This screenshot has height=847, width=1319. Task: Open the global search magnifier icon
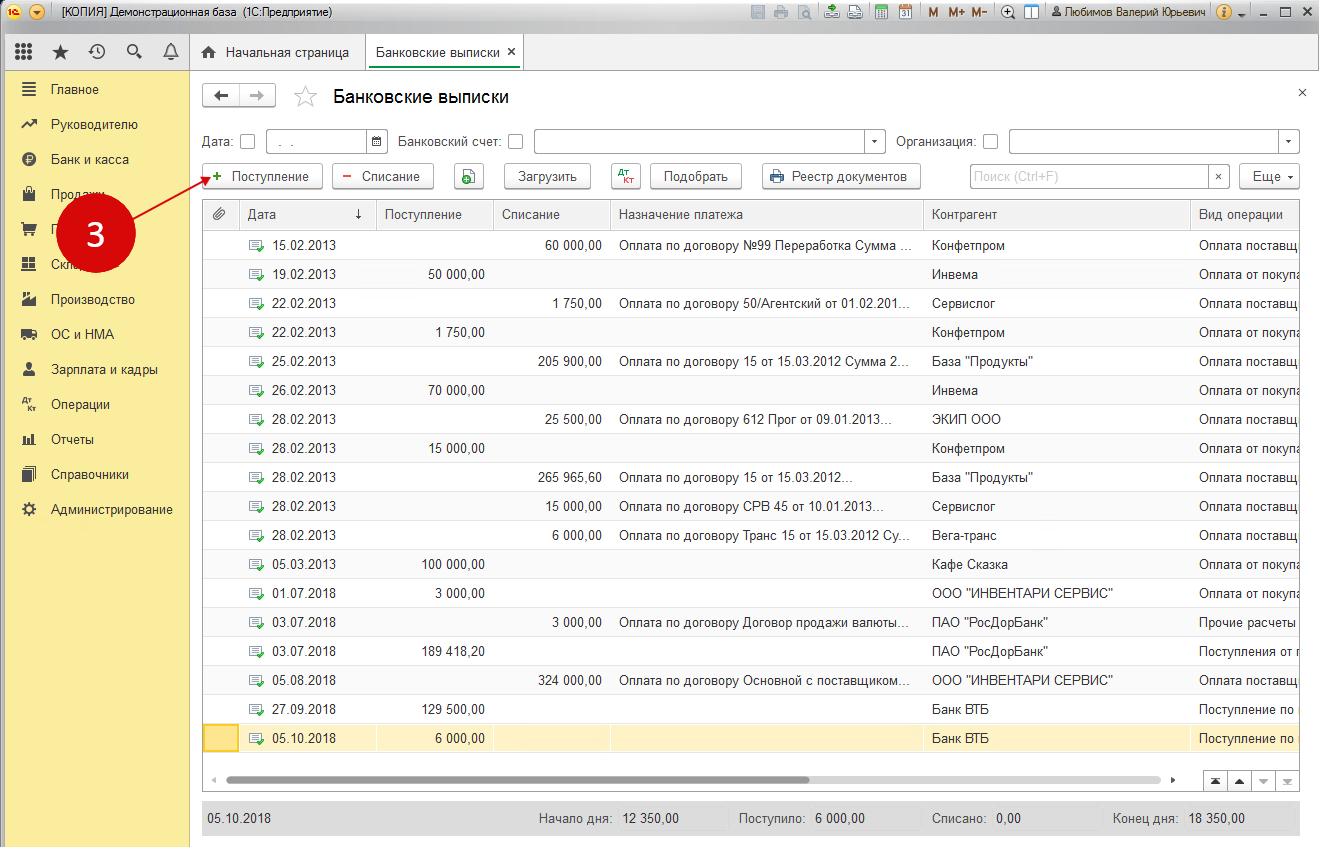point(134,52)
